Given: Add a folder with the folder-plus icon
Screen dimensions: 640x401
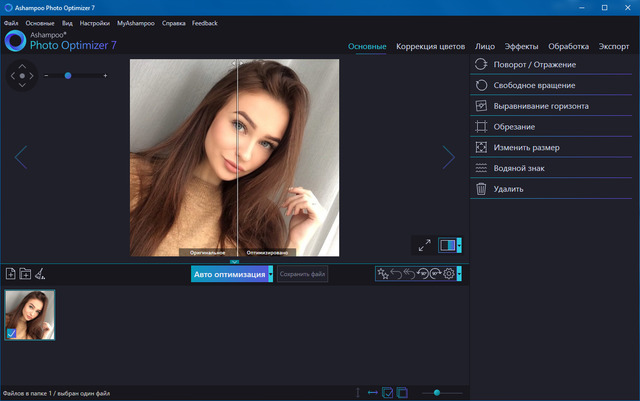Looking at the screenshot, I should click(x=25, y=274).
